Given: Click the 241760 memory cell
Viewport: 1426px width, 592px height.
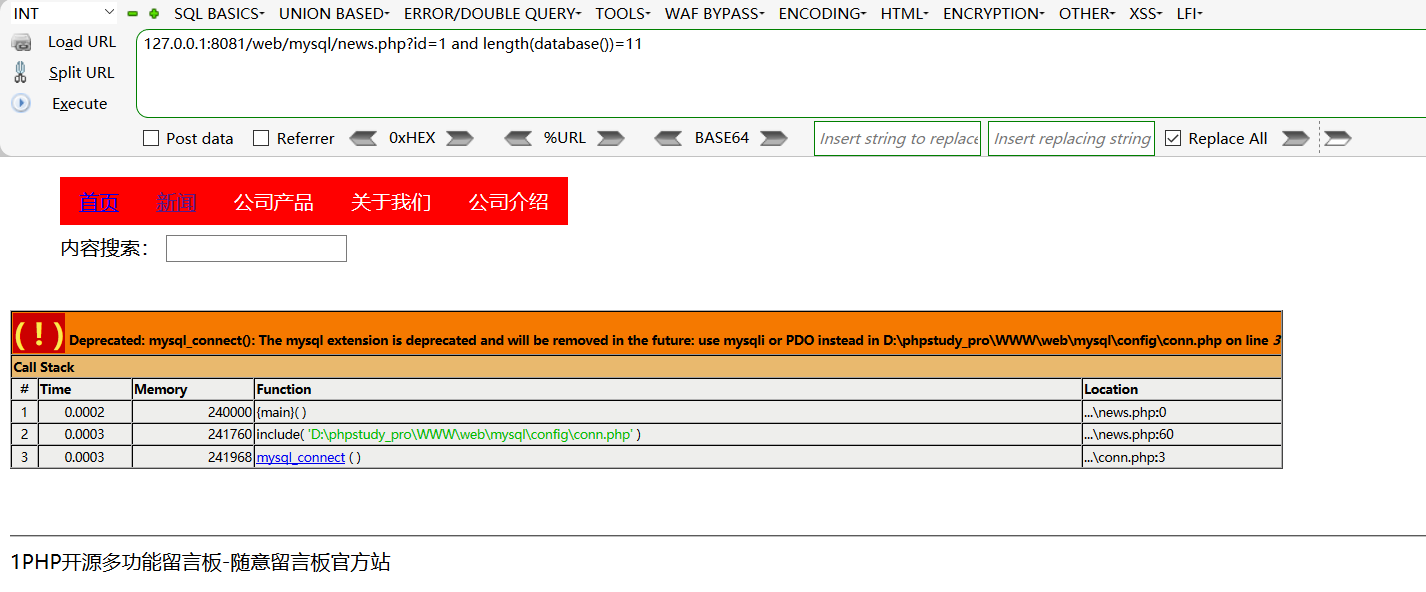Looking at the screenshot, I should click(193, 435).
